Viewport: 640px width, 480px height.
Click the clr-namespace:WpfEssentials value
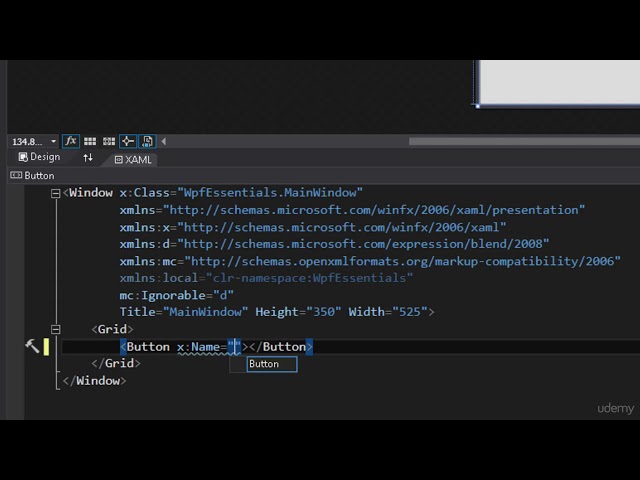[309, 278]
